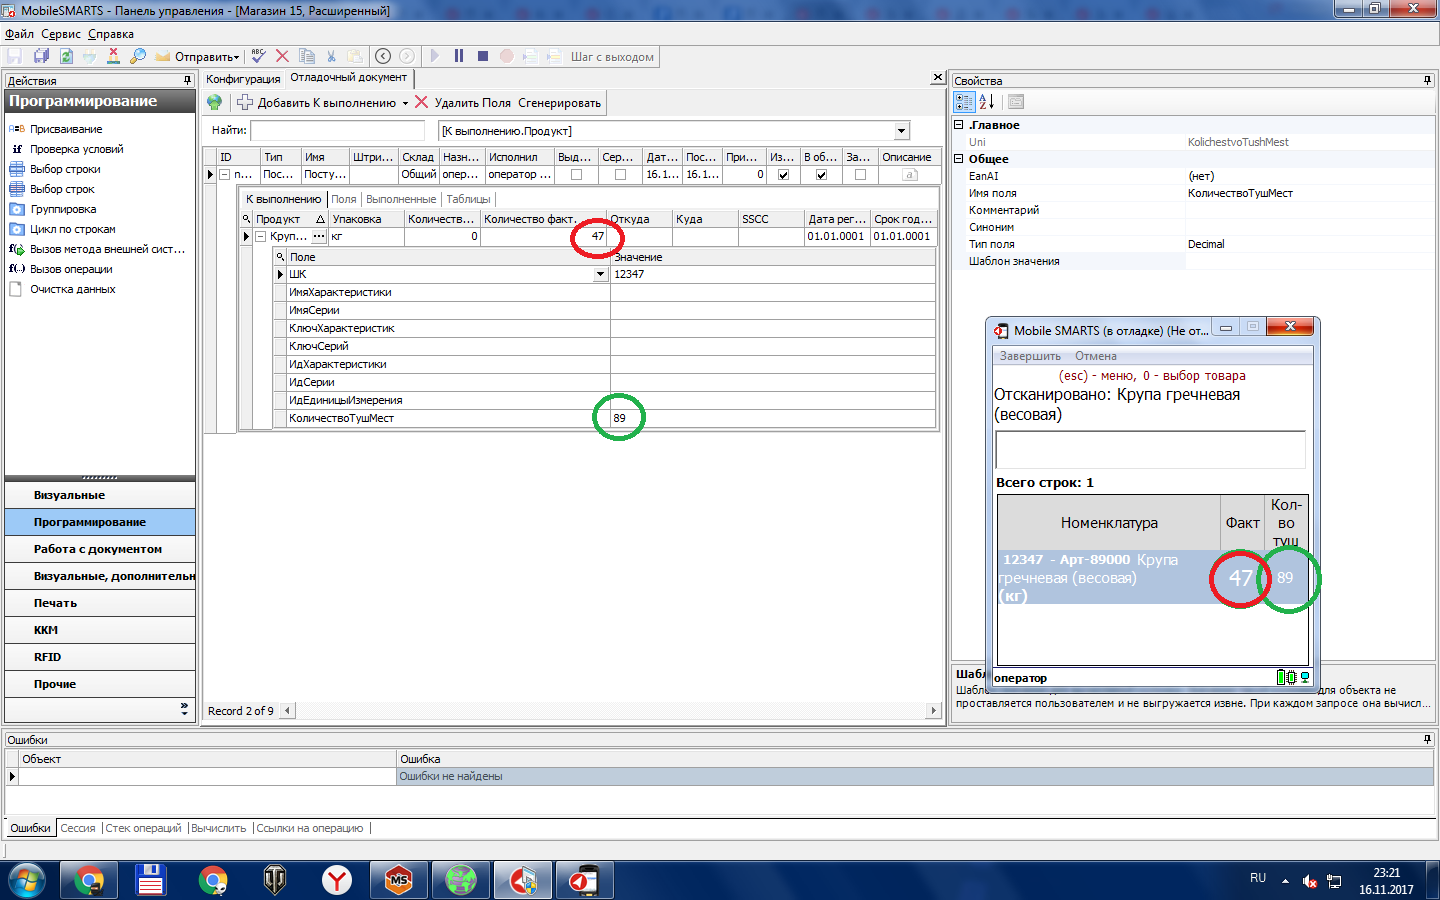The width and height of the screenshot is (1440, 900).
Task: Switch to the Таблицы tab
Action: pyautogui.click(x=468, y=199)
